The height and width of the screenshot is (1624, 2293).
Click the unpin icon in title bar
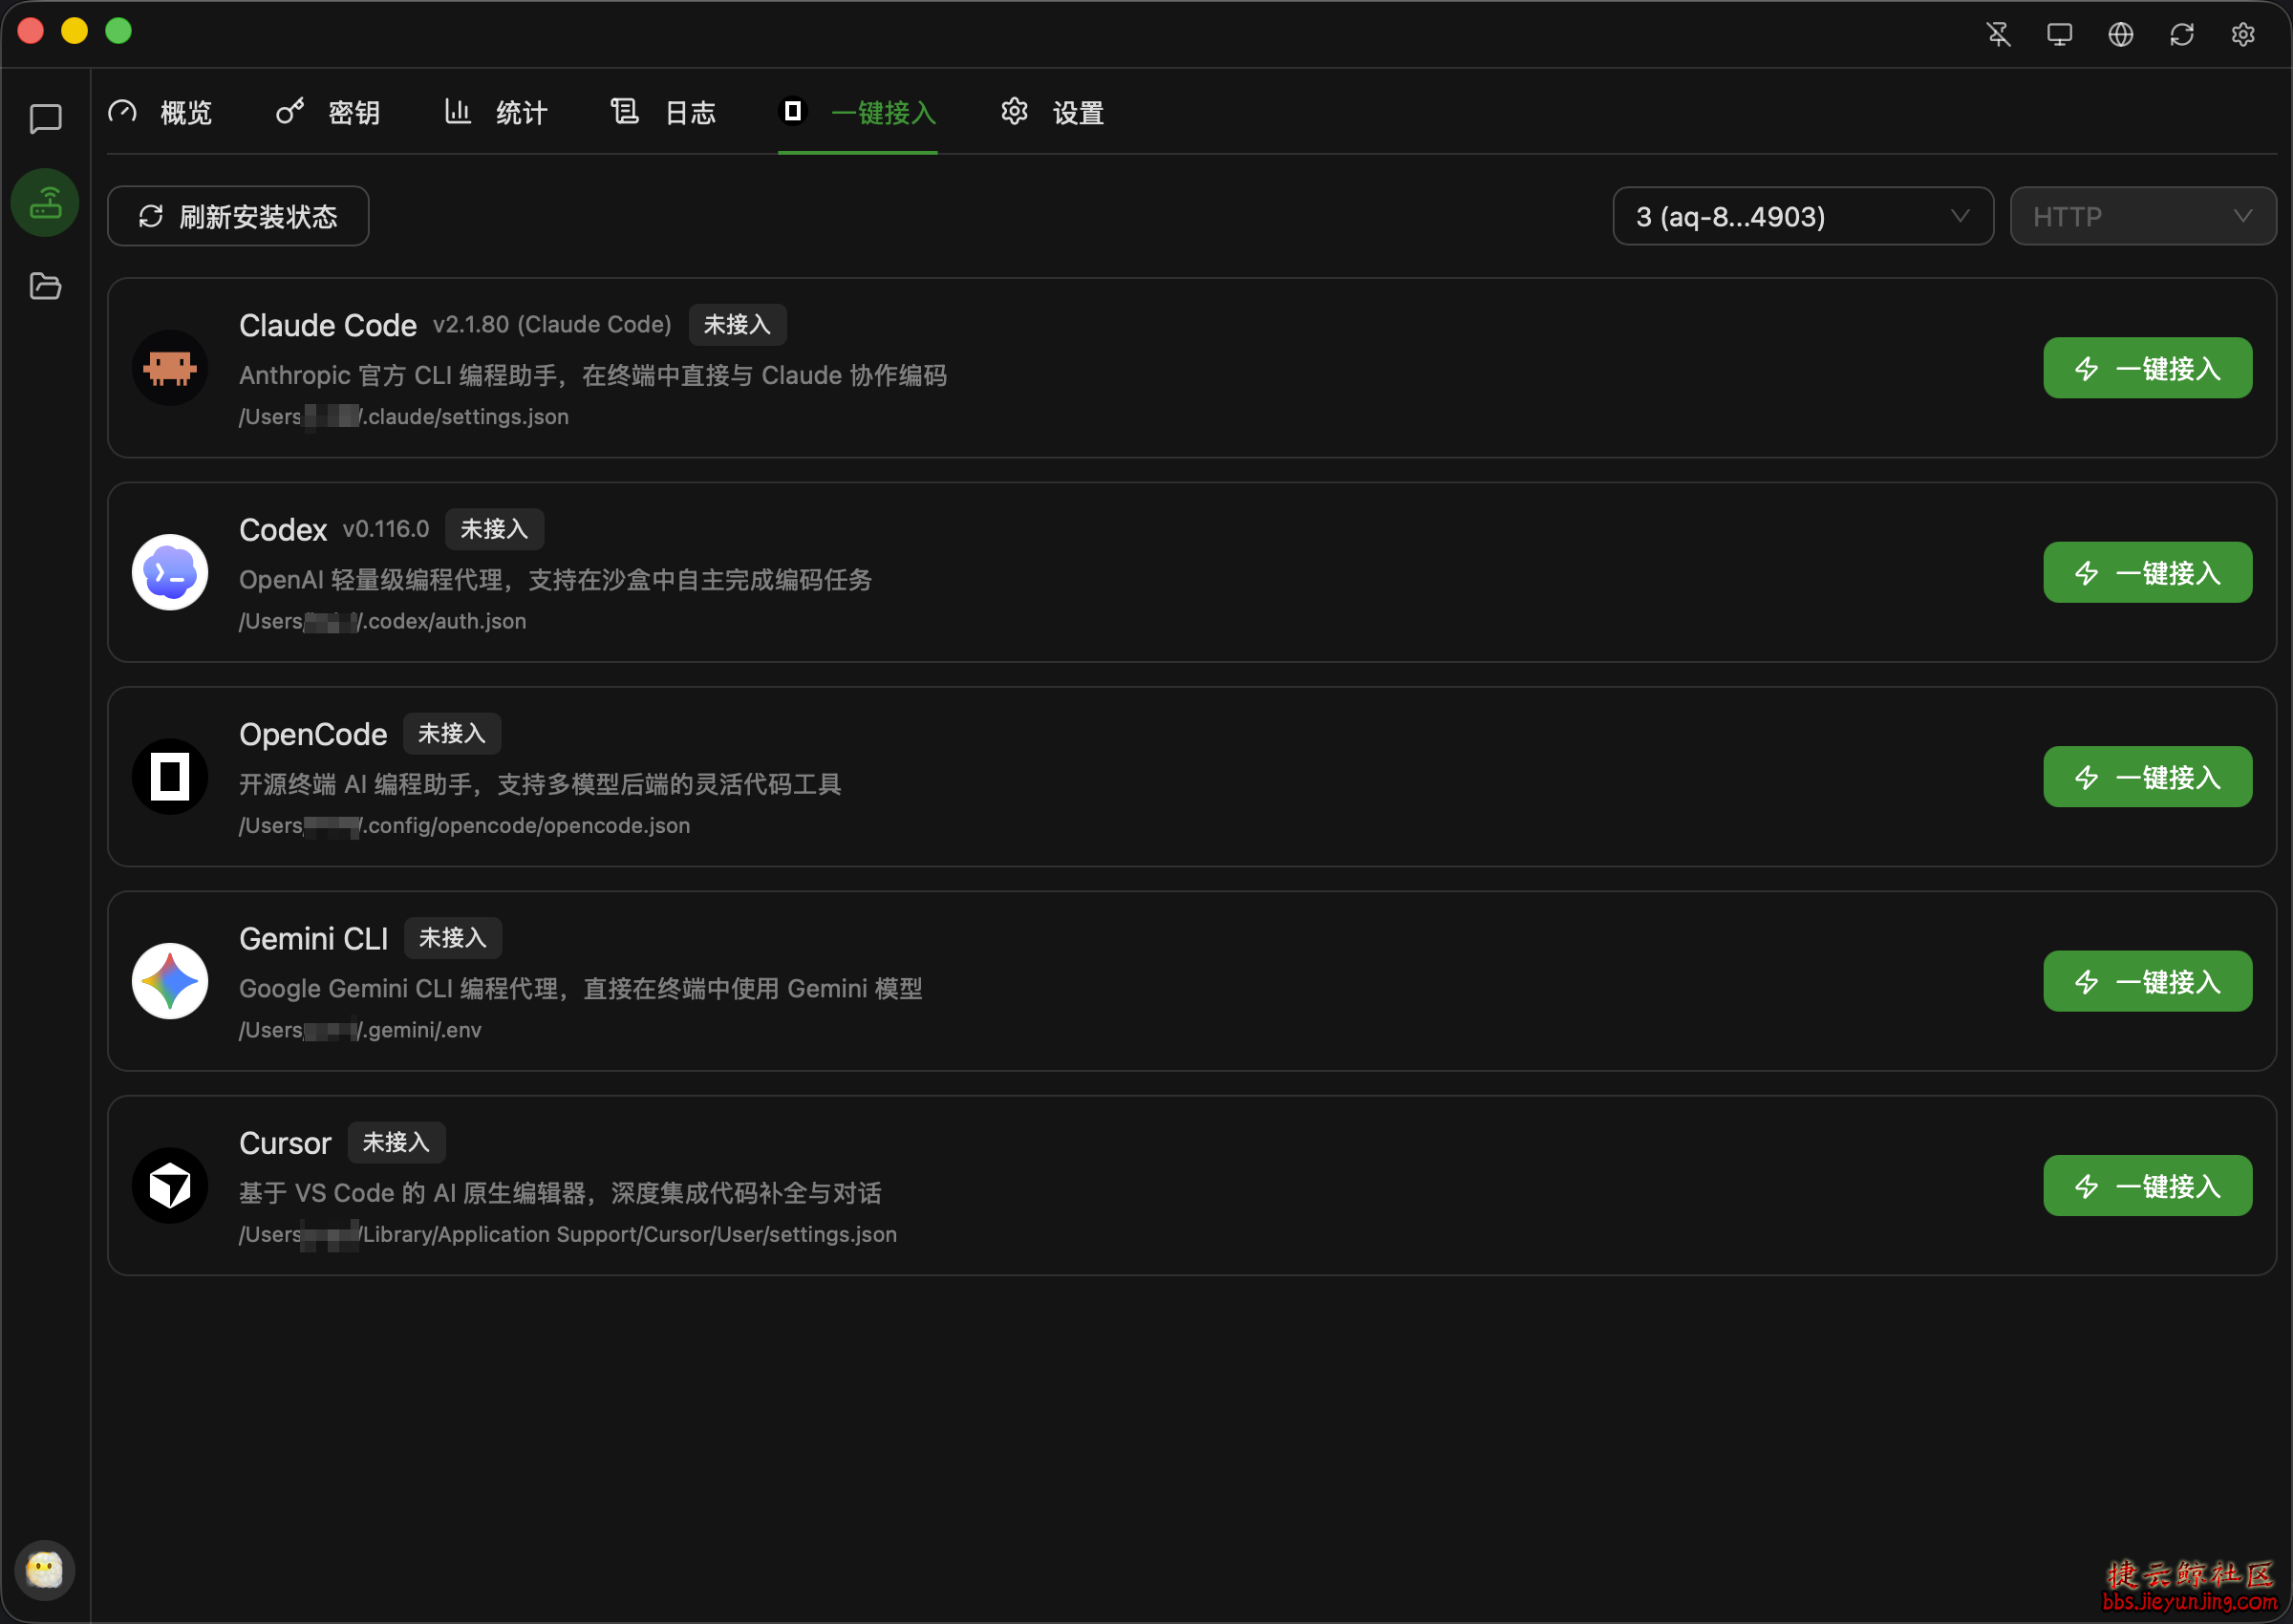tap(1998, 34)
